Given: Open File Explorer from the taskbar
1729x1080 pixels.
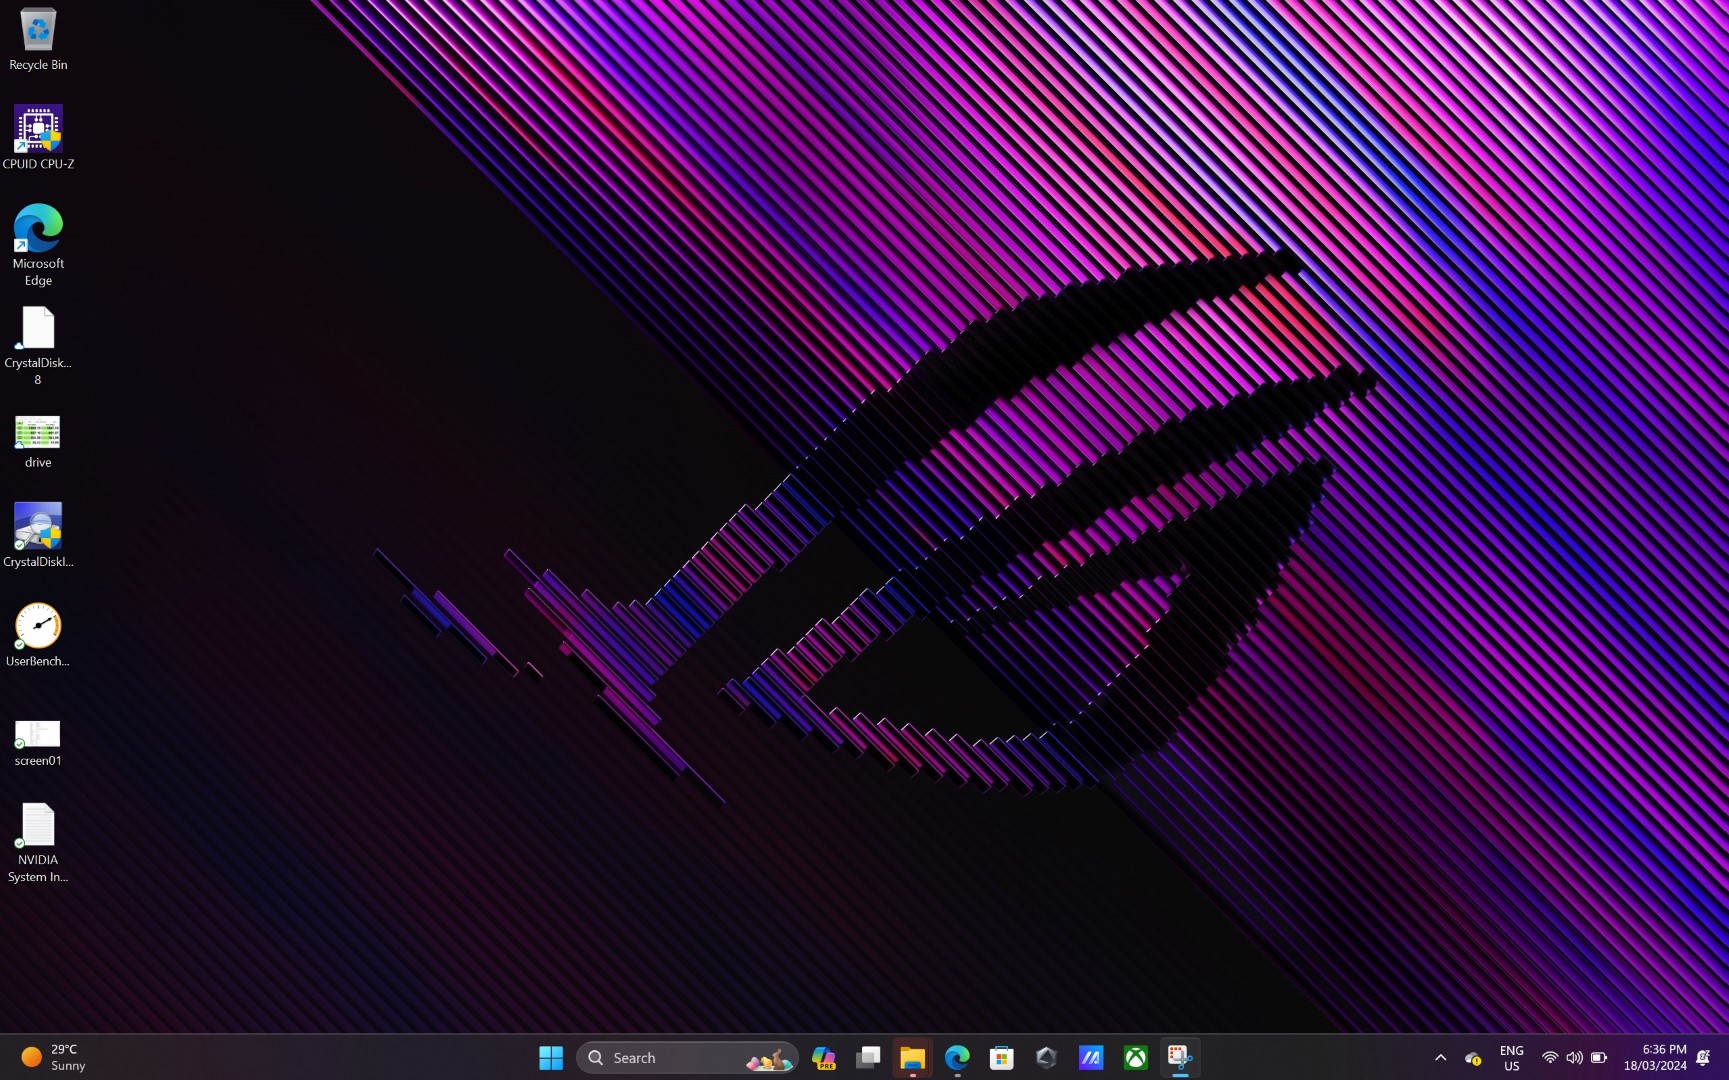Looking at the screenshot, I should pos(912,1057).
